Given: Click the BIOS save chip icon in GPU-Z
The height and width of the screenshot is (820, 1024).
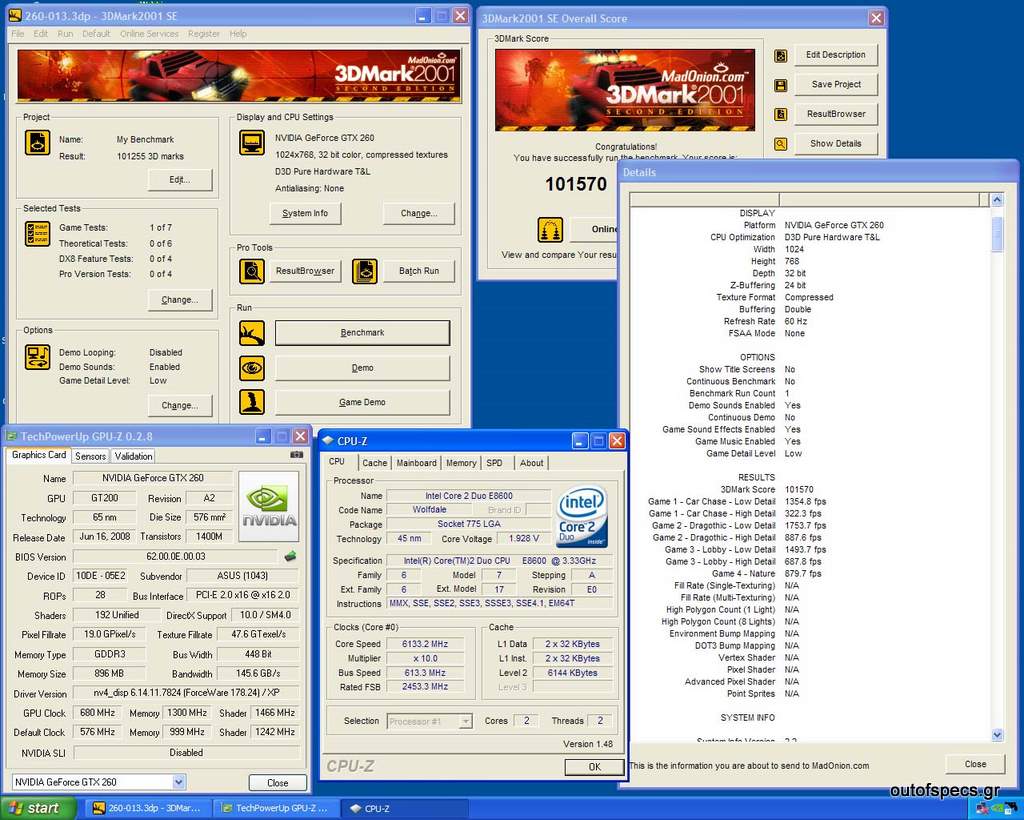Looking at the screenshot, I should [x=291, y=556].
